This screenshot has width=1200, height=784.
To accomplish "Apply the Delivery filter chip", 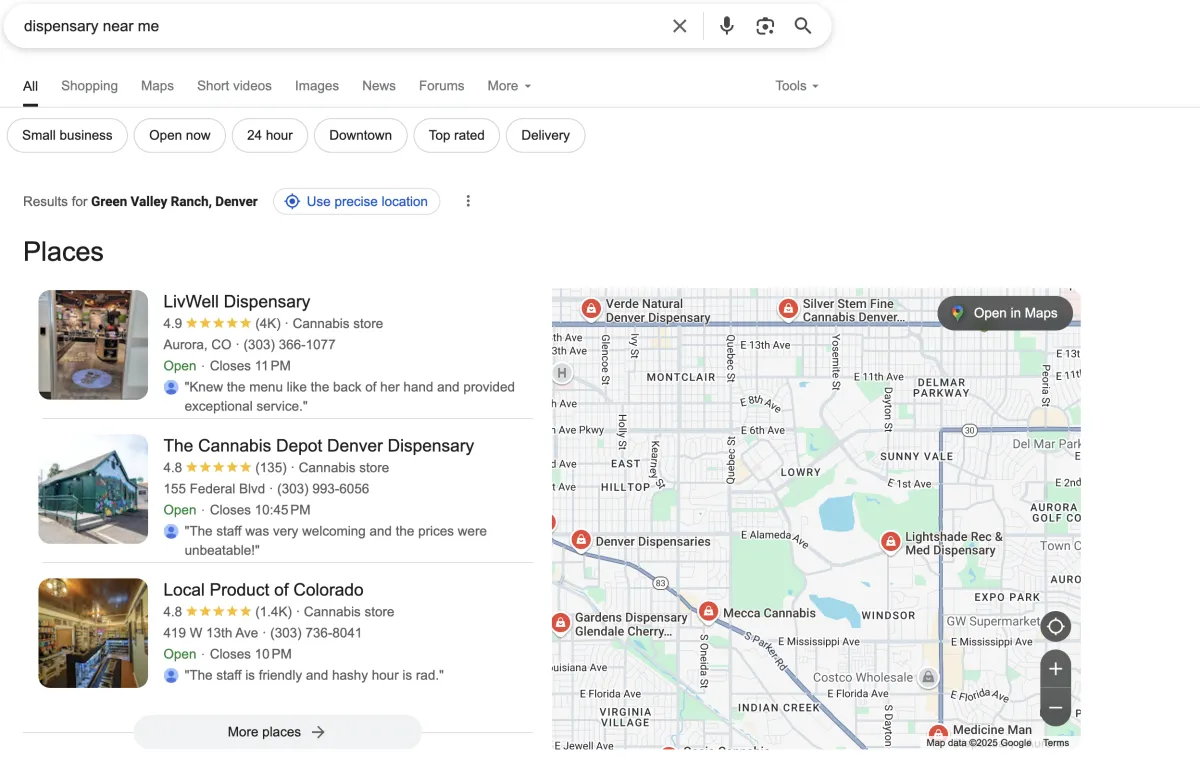I will tap(545, 135).
